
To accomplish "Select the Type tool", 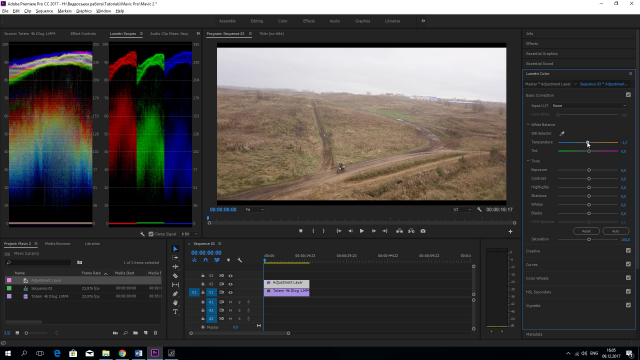I will point(175,312).
